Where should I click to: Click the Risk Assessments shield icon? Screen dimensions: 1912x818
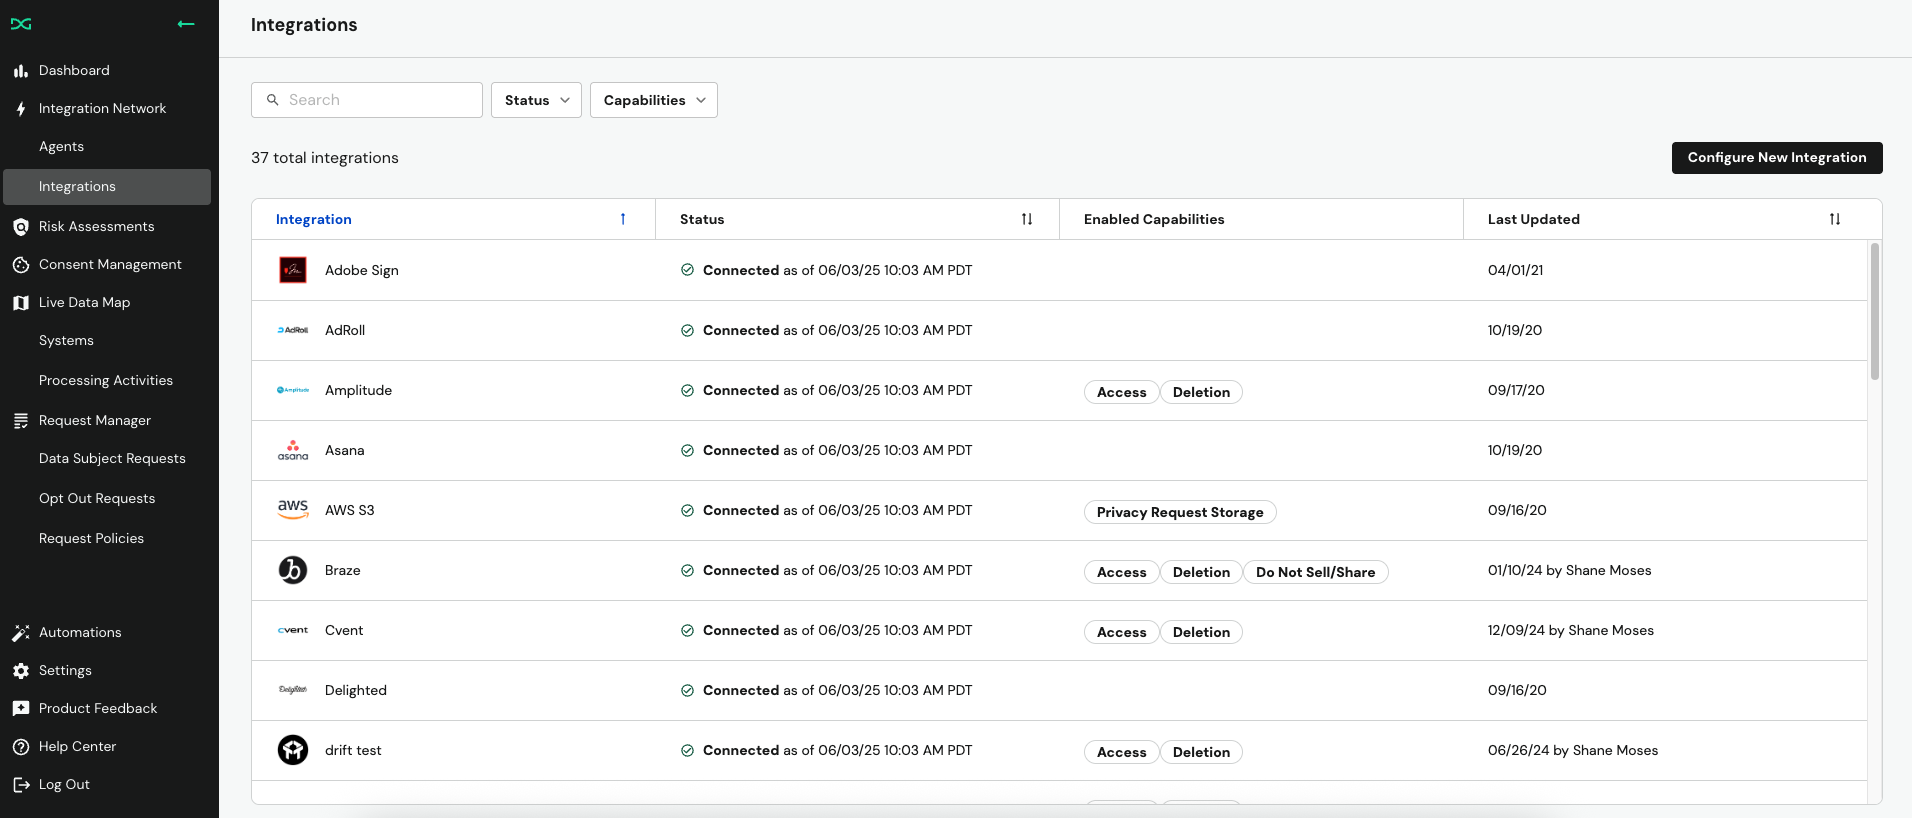click(x=21, y=227)
